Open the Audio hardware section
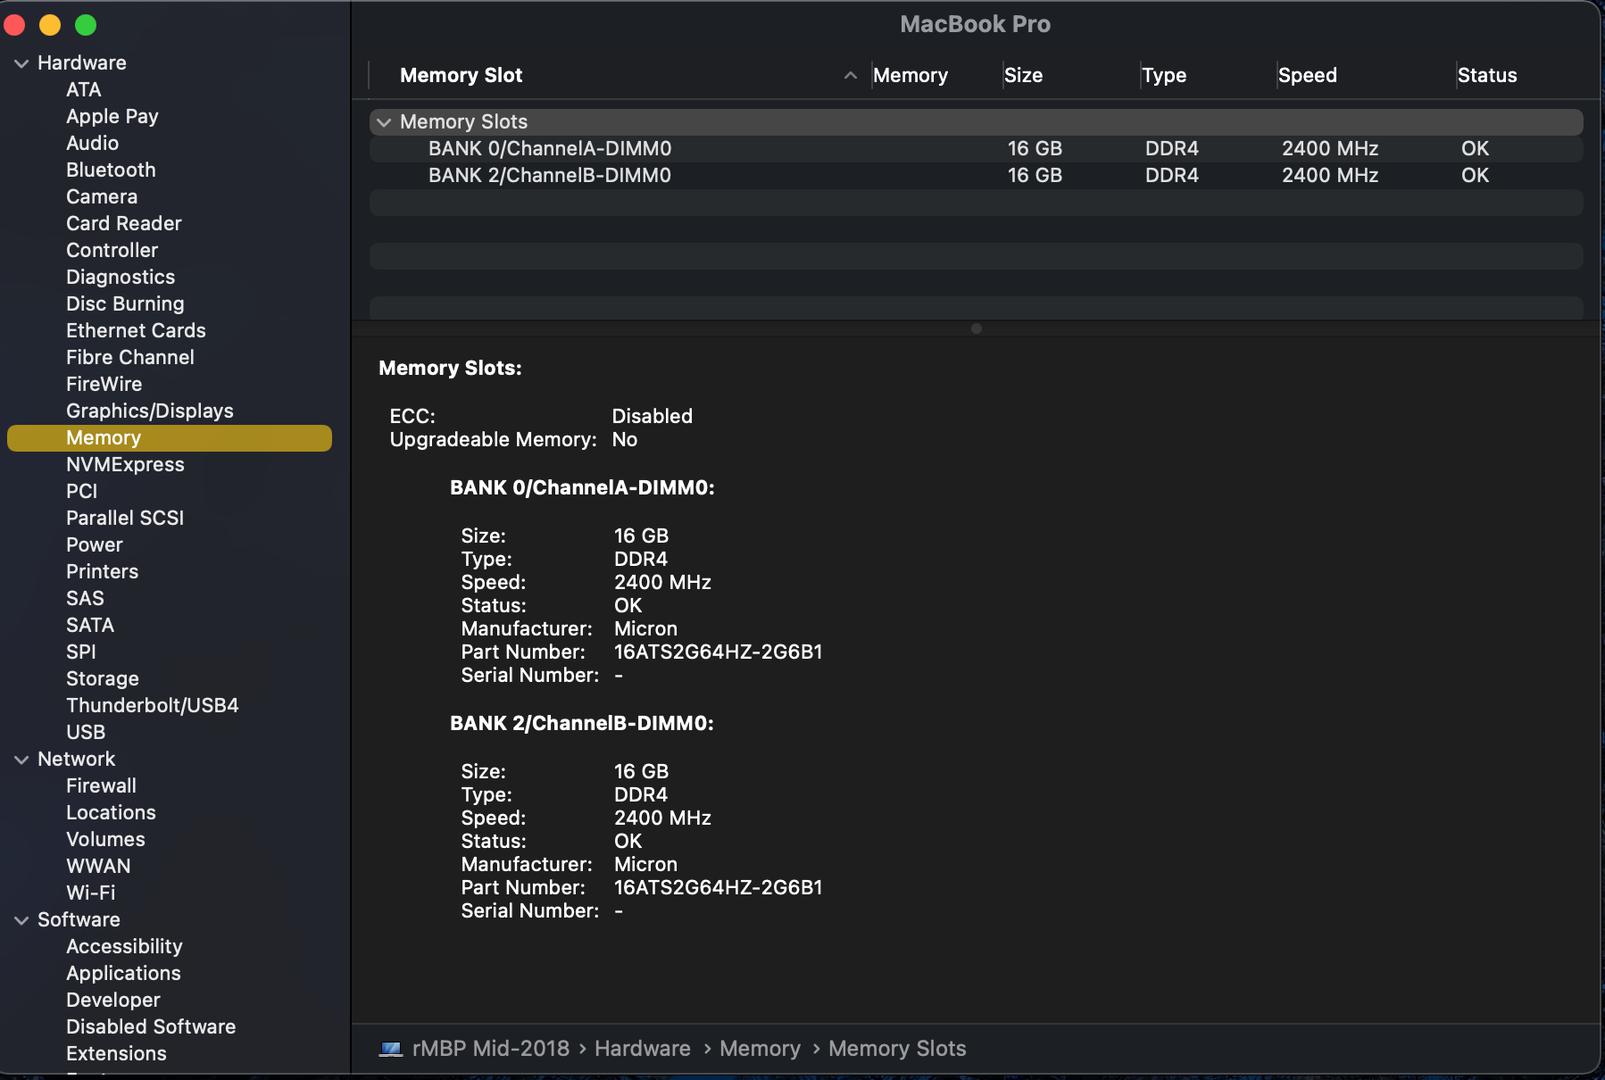The height and width of the screenshot is (1080, 1605). tap(92, 143)
